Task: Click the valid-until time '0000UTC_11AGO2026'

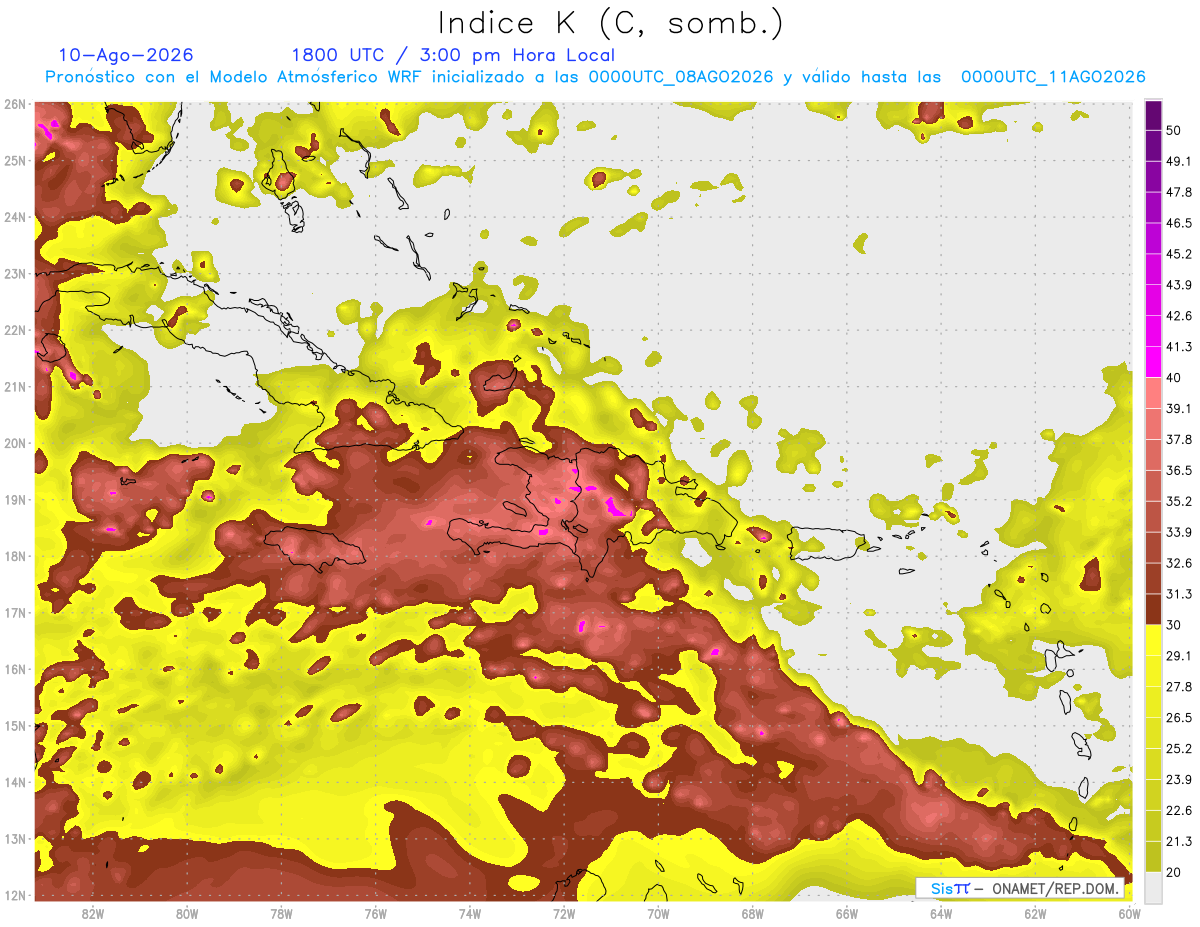Action: (x=1053, y=77)
